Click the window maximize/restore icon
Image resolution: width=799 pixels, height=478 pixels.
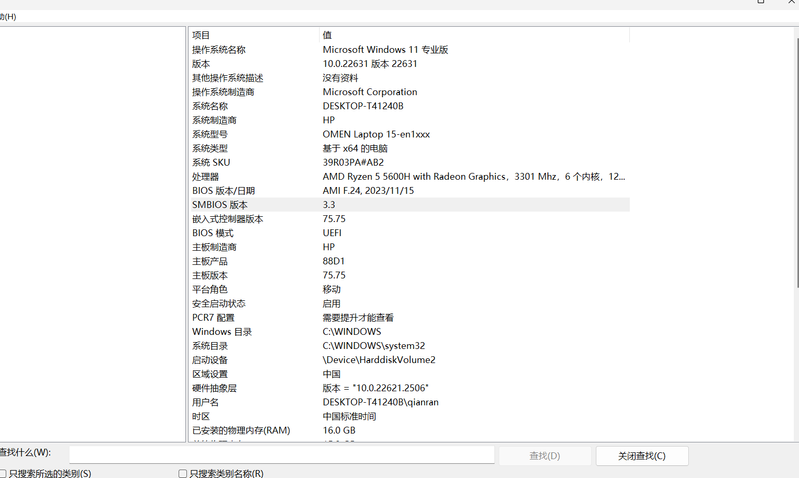[x=762, y=3]
